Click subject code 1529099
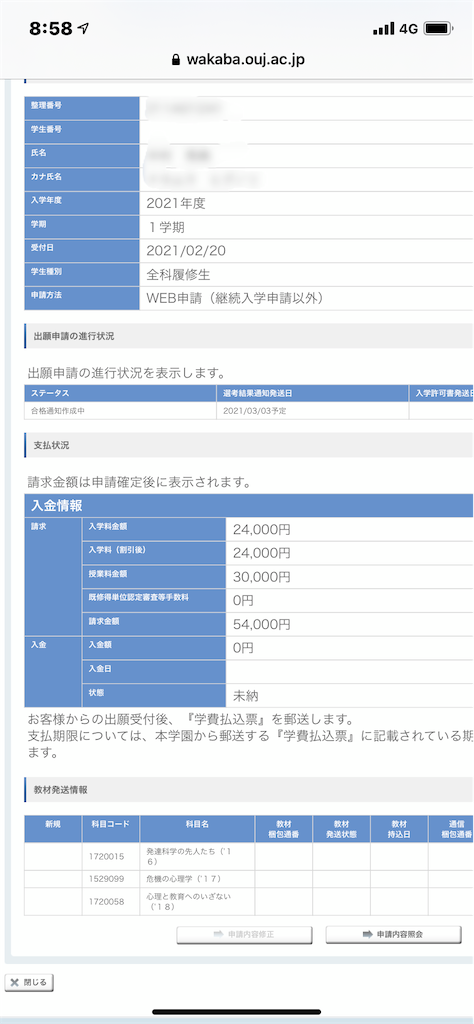474x1024 pixels. (106, 879)
